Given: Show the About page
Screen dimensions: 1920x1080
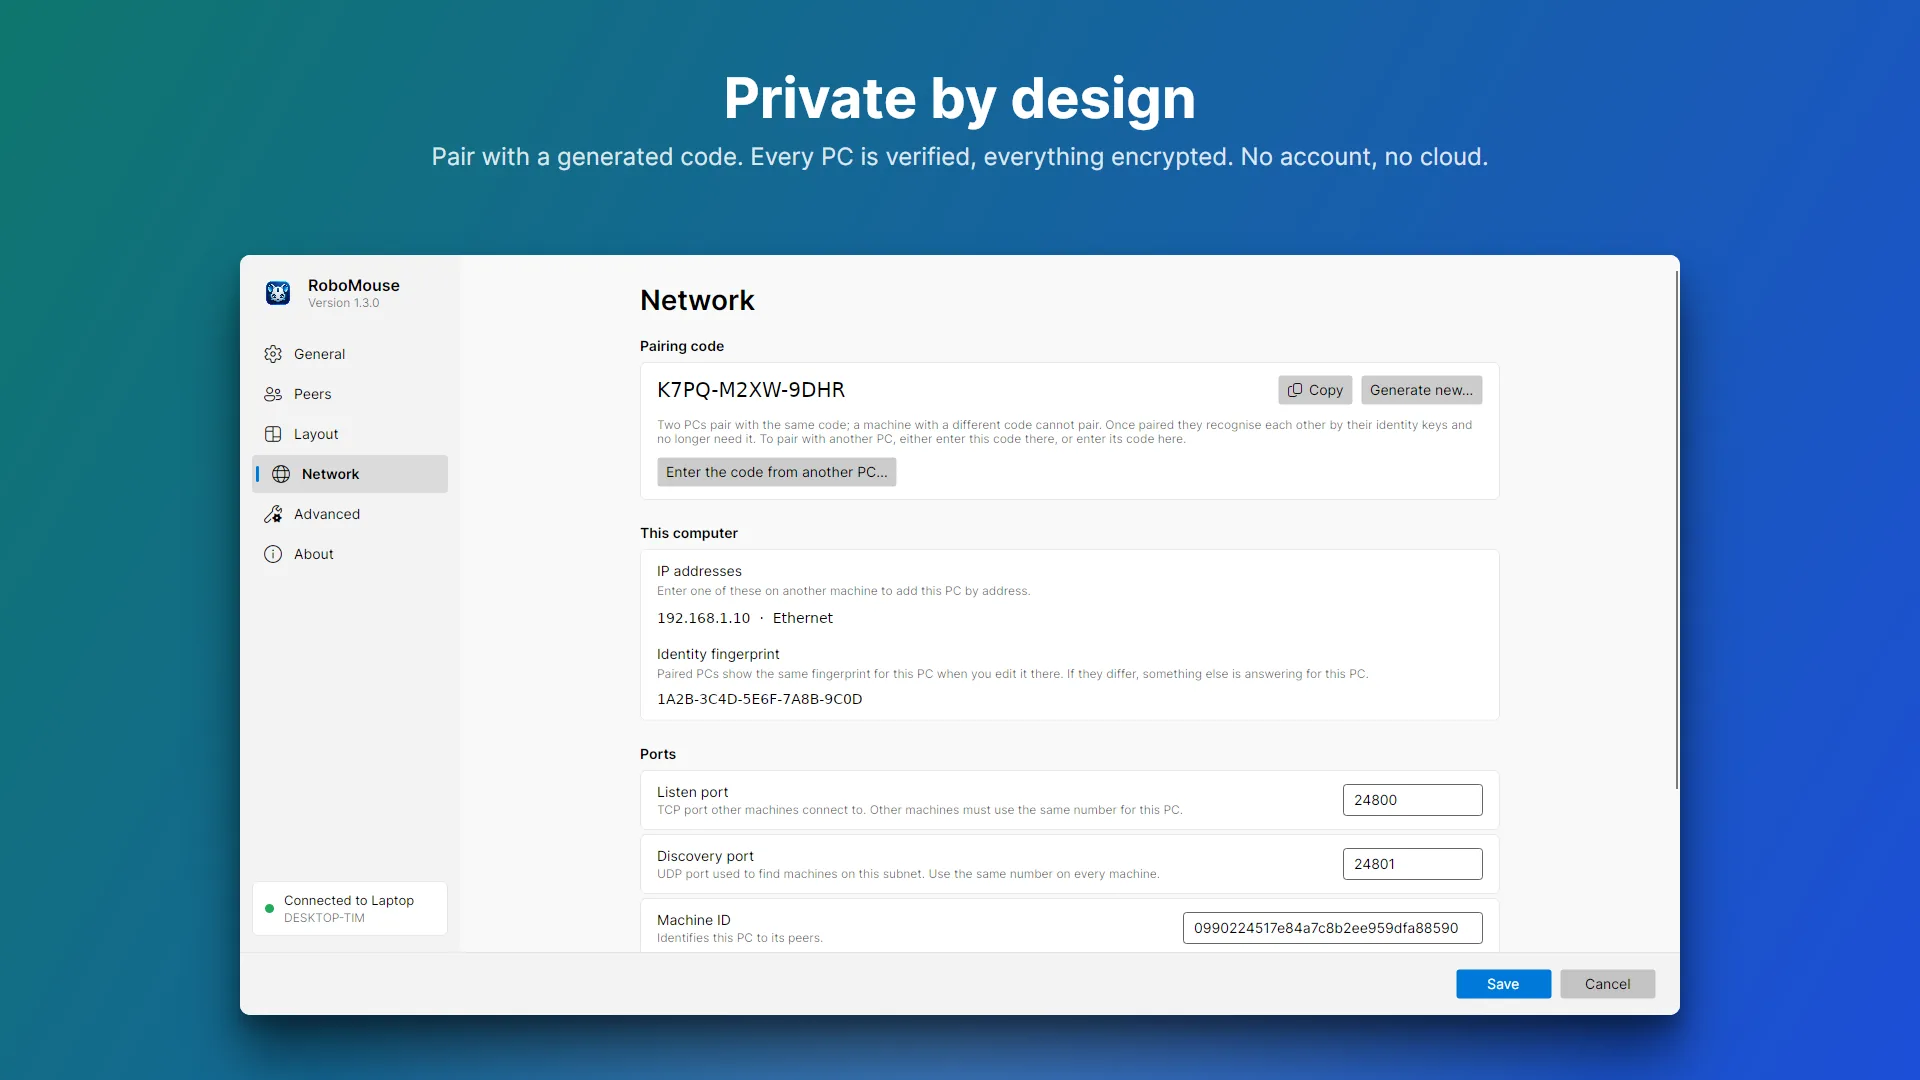Looking at the screenshot, I should click(350, 554).
